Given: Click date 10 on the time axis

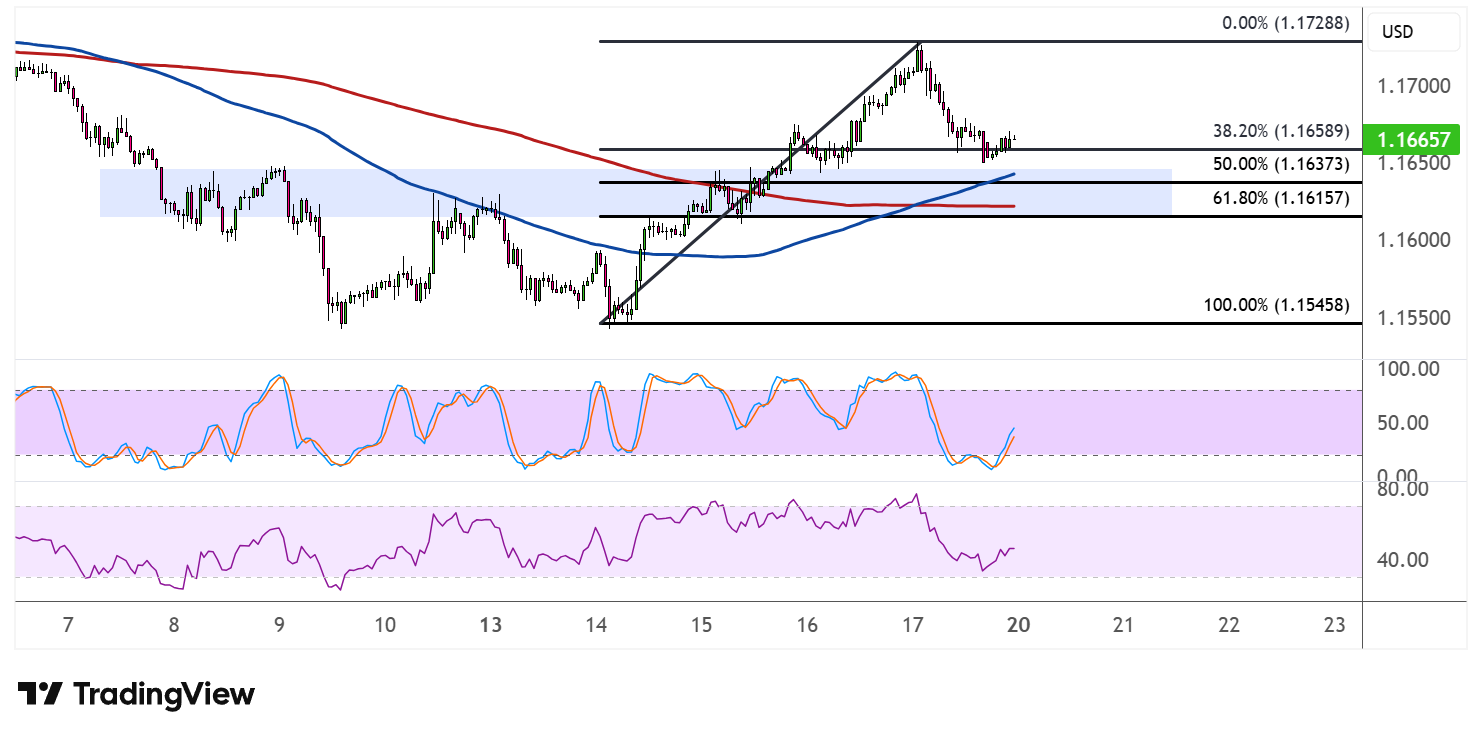Looking at the screenshot, I should tap(385, 626).
